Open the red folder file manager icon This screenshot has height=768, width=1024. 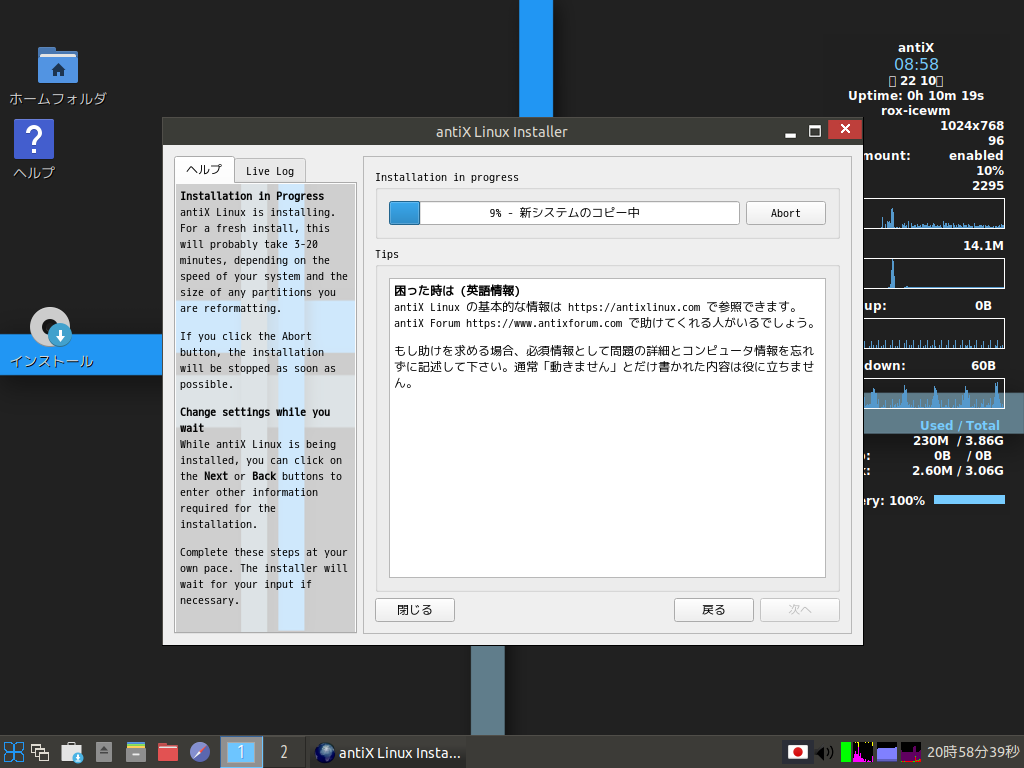coord(168,752)
